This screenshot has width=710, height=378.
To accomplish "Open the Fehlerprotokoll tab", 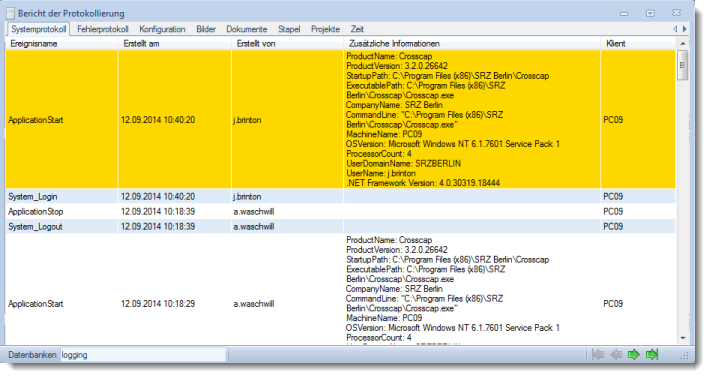I will (103, 29).
